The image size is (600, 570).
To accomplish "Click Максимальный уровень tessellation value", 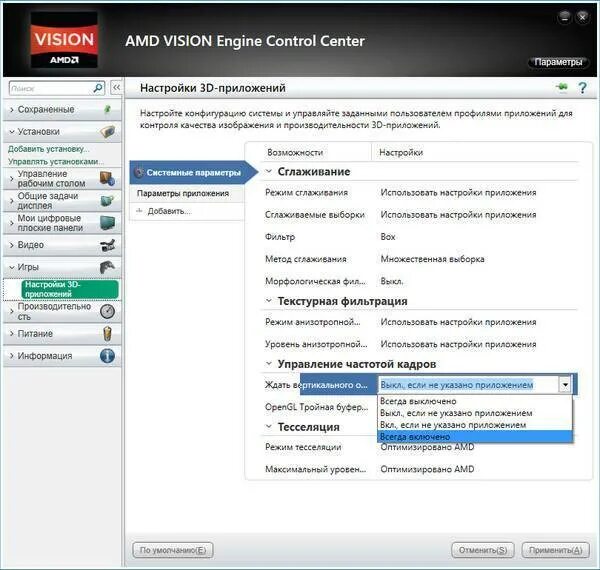I will 427,469.
